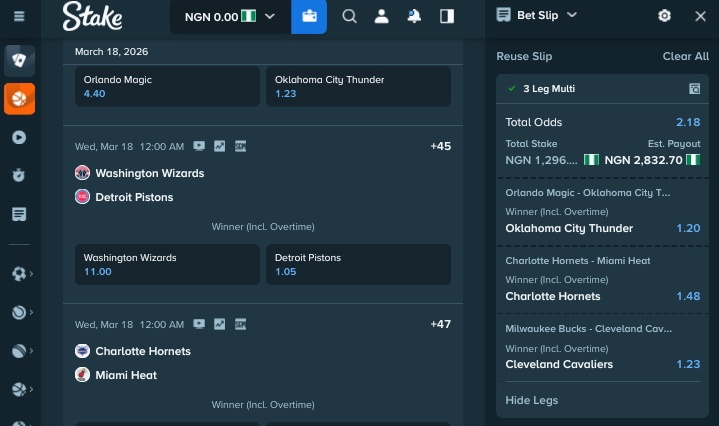
Task: Close the bet slip panel
Action: (x=700, y=17)
